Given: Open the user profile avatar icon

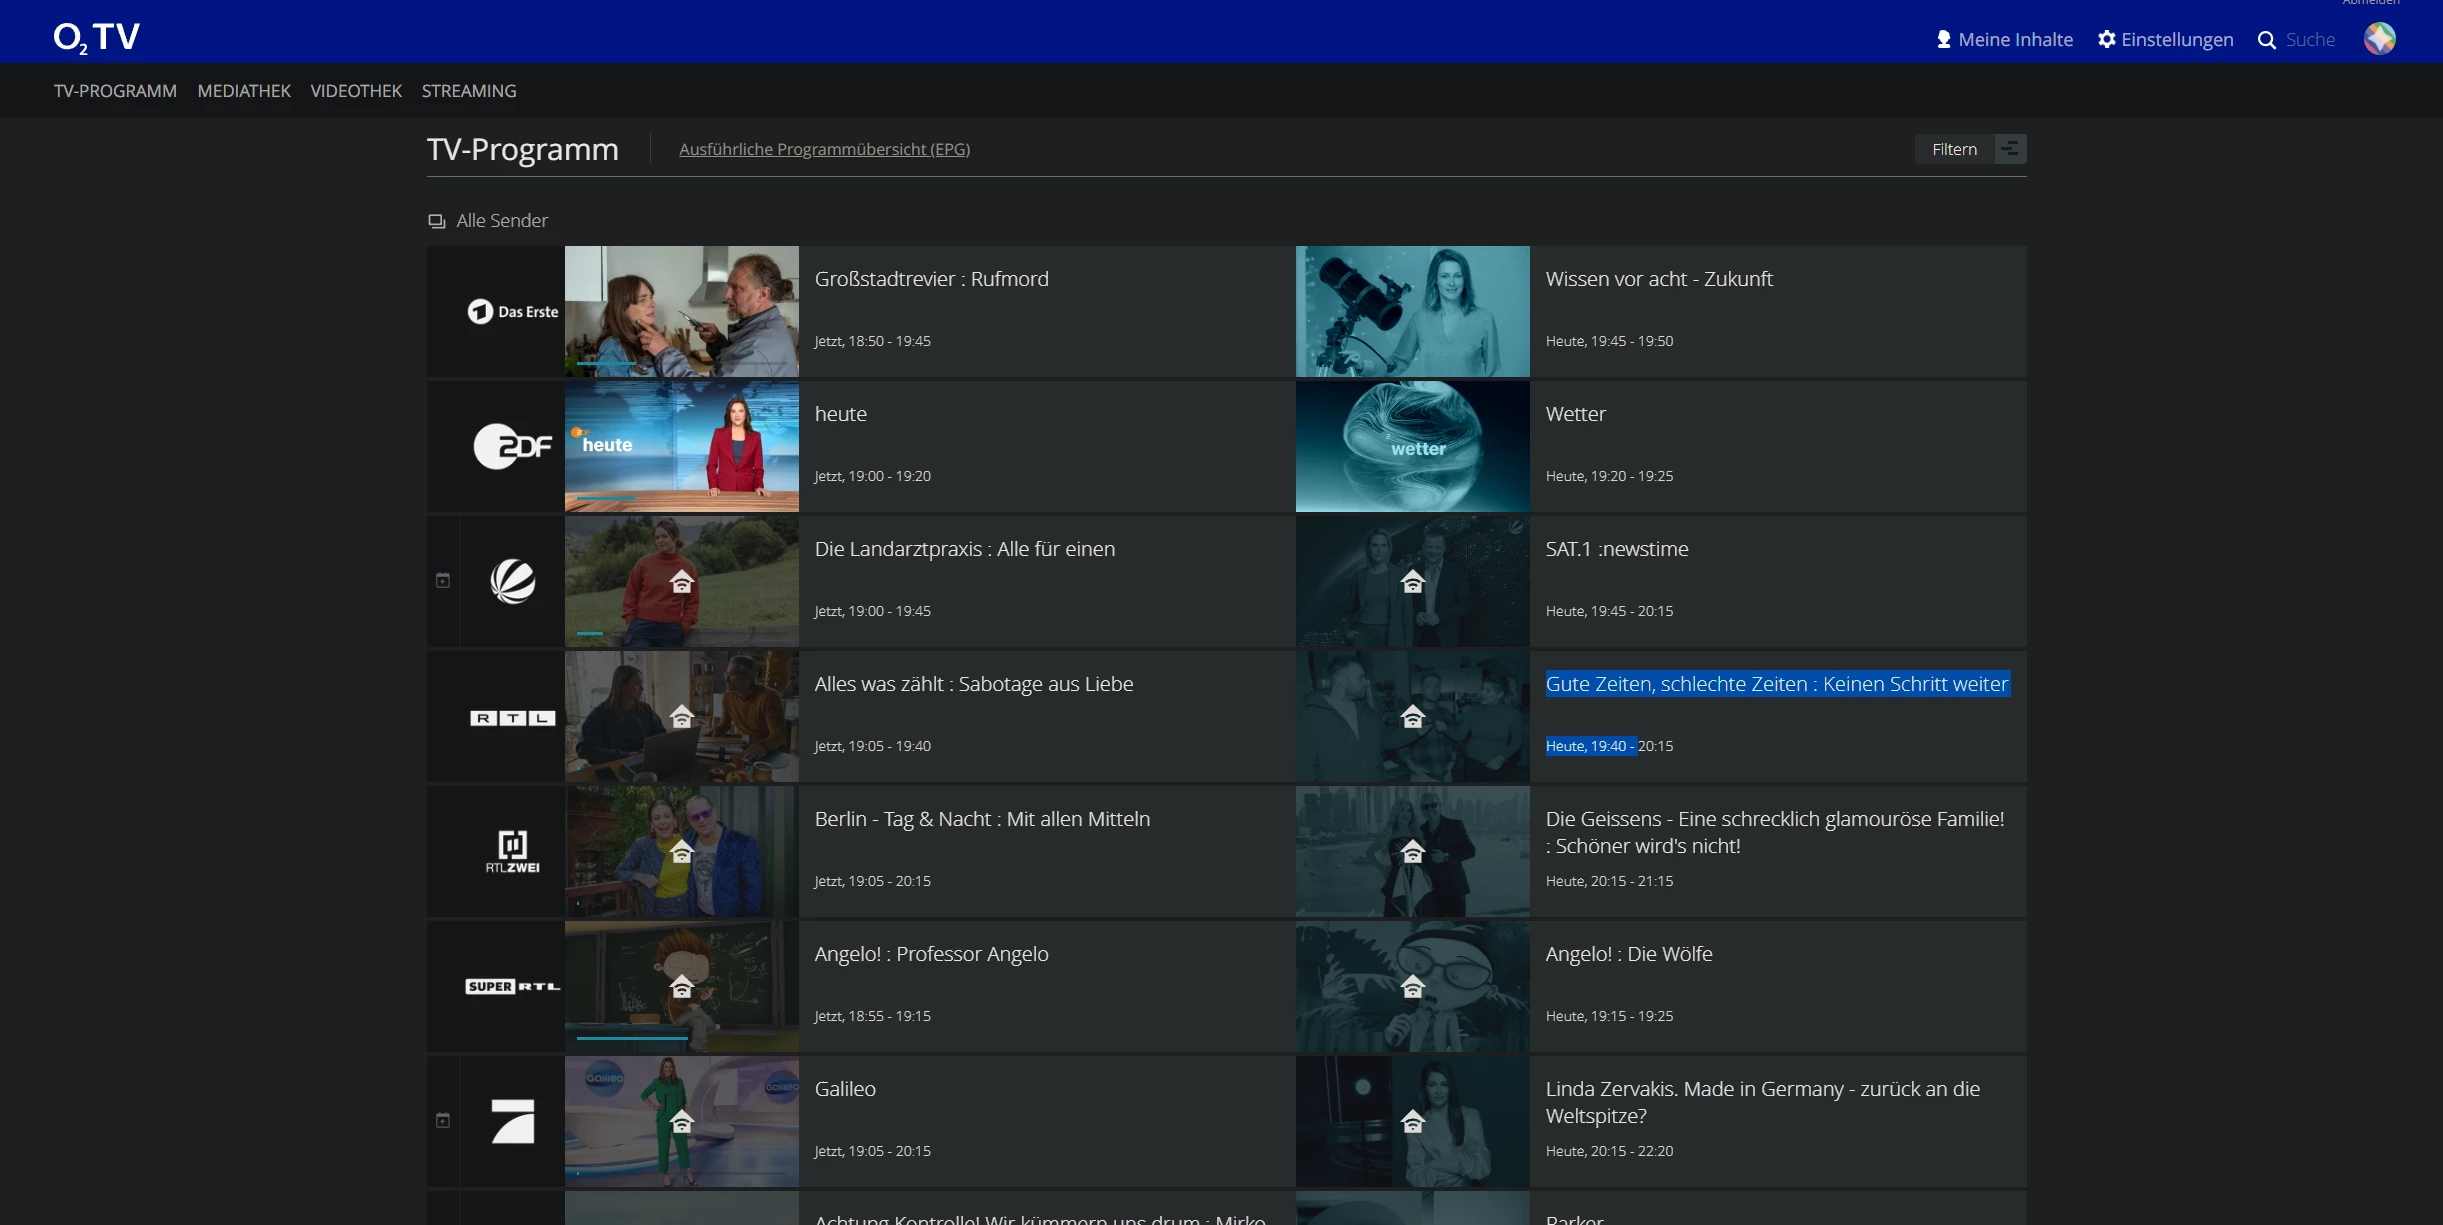Looking at the screenshot, I should coord(2379,39).
